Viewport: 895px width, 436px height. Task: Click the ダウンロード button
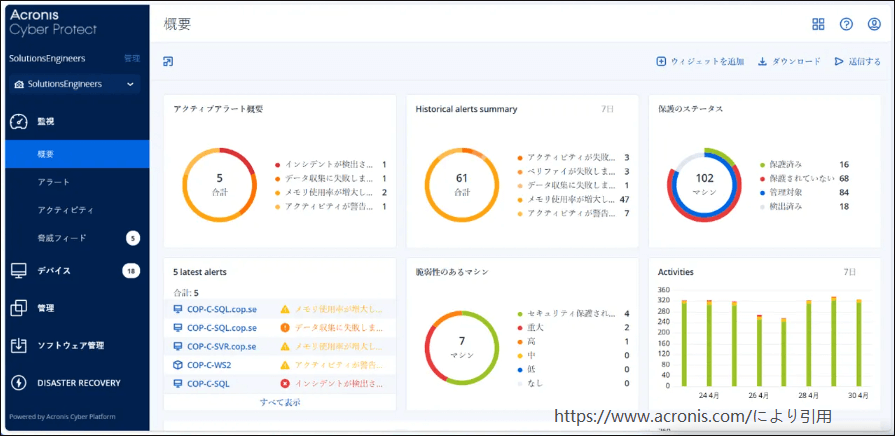click(789, 62)
